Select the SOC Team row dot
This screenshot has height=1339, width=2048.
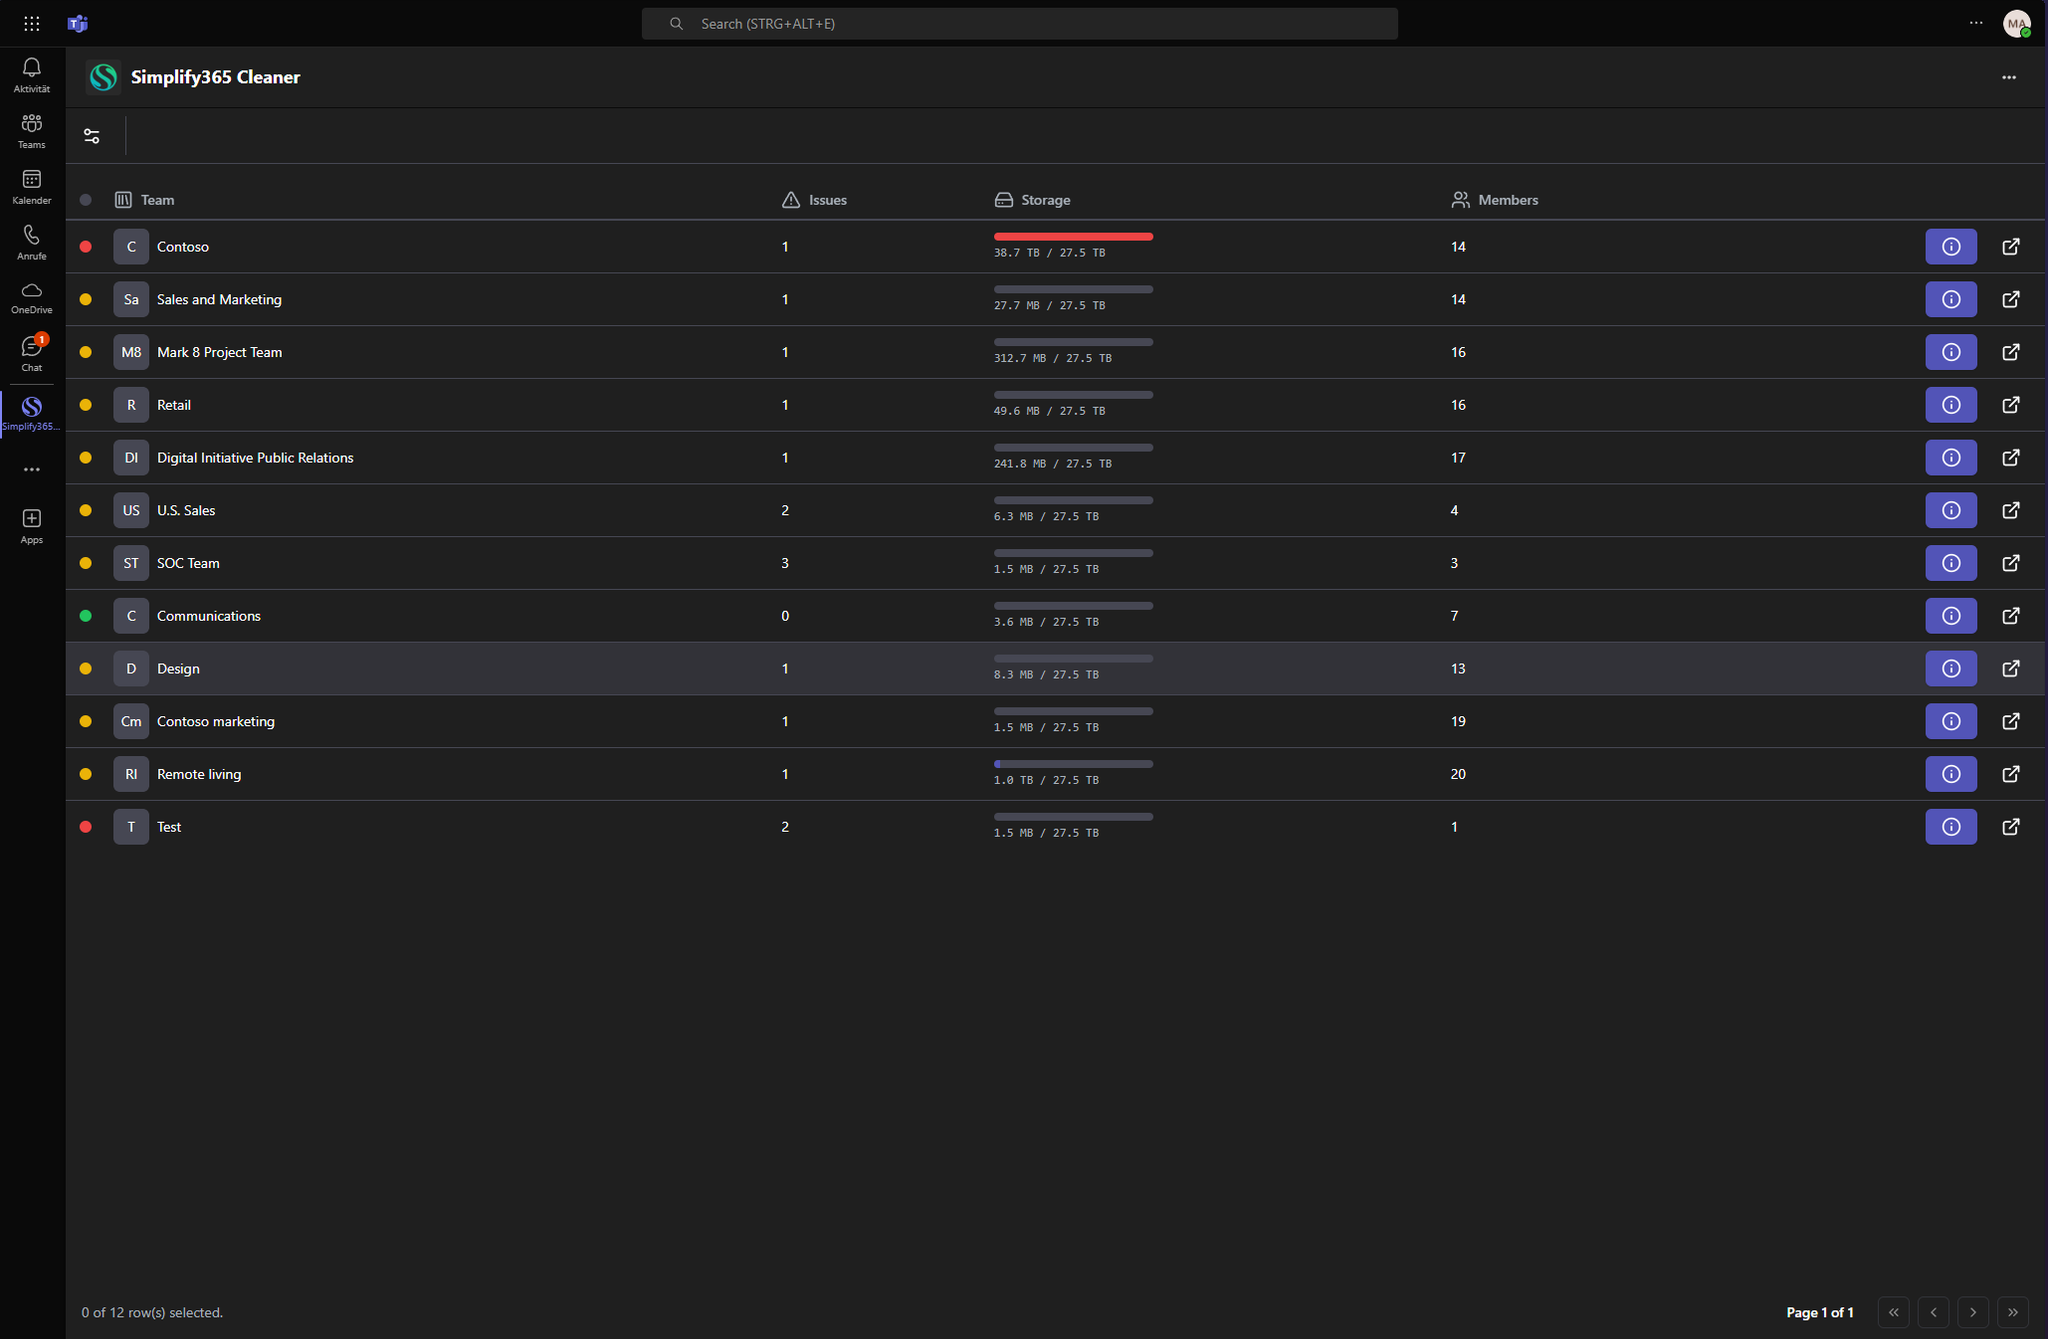(86, 563)
